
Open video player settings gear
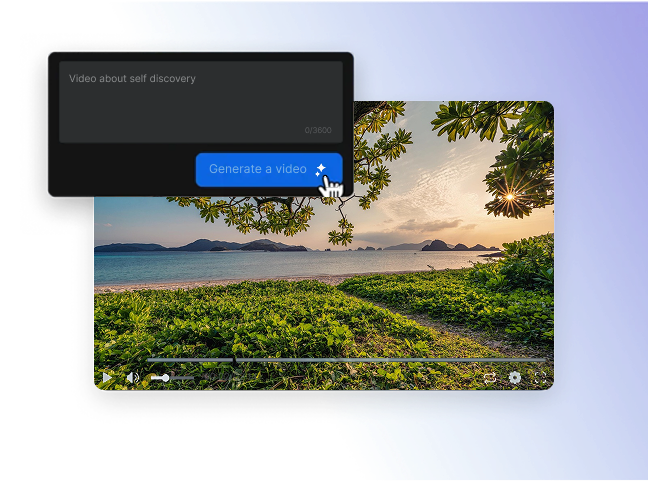(x=515, y=378)
